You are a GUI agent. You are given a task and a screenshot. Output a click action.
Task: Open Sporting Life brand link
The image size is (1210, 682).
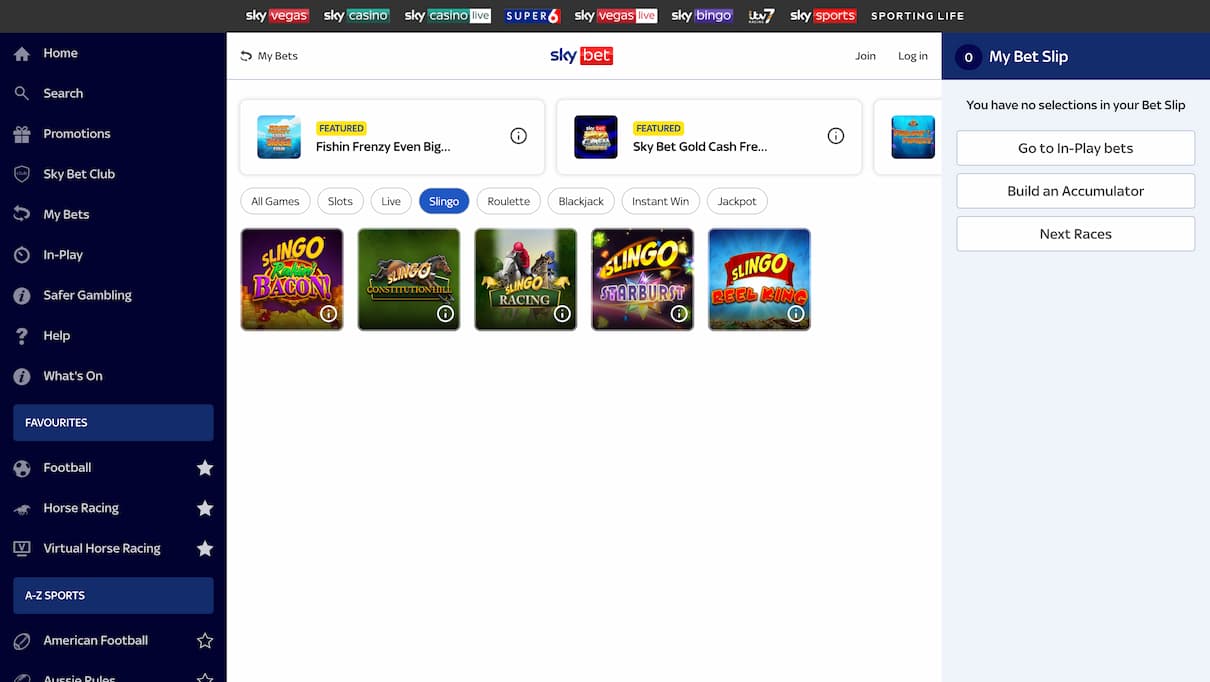click(917, 16)
